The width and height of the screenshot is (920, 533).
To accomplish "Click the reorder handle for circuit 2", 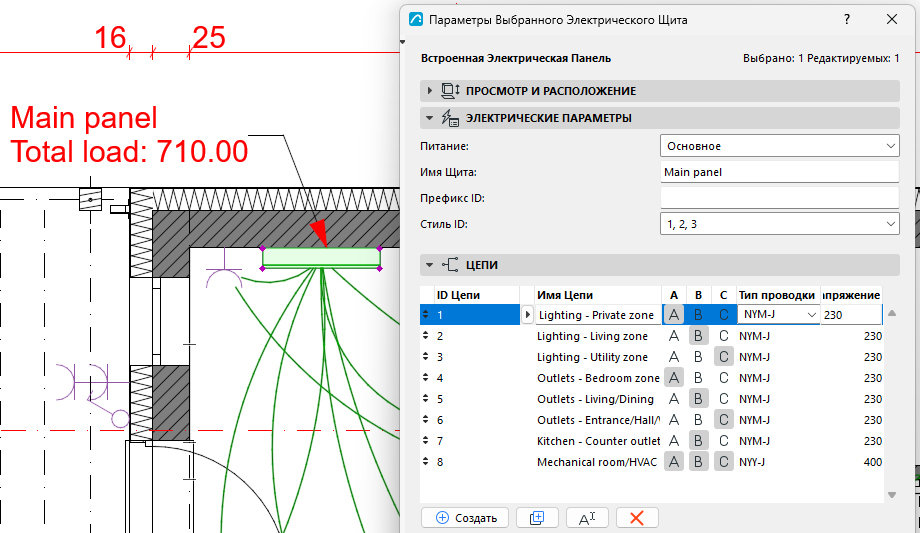I will click(425, 336).
